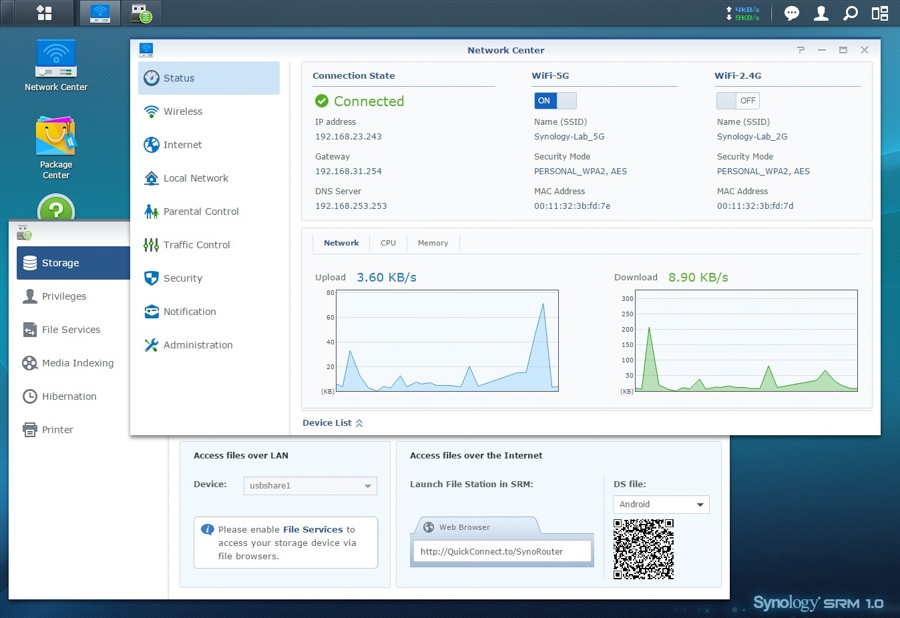Click the Download traffic chart
This screenshot has width=900, height=618.
click(746, 341)
